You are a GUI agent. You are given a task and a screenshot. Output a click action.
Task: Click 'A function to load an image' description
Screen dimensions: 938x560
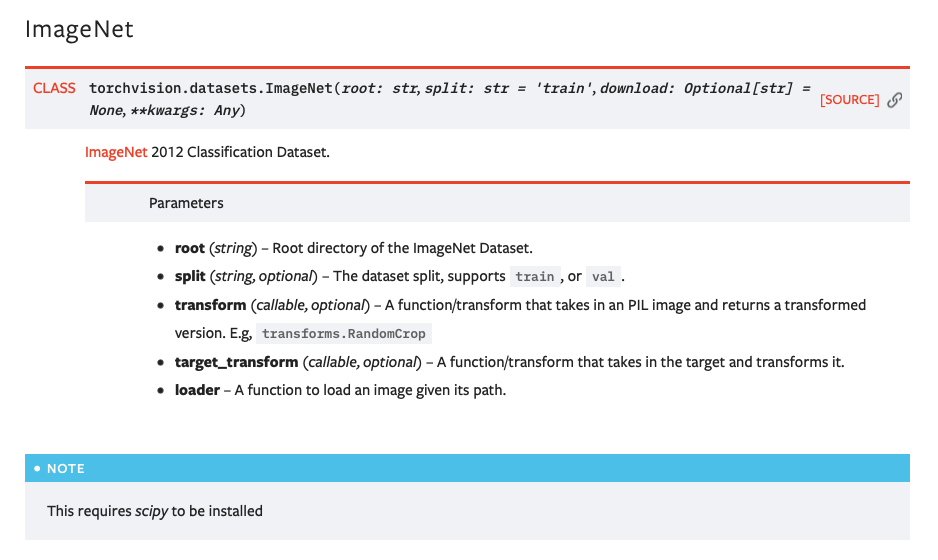[x=370, y=390]
